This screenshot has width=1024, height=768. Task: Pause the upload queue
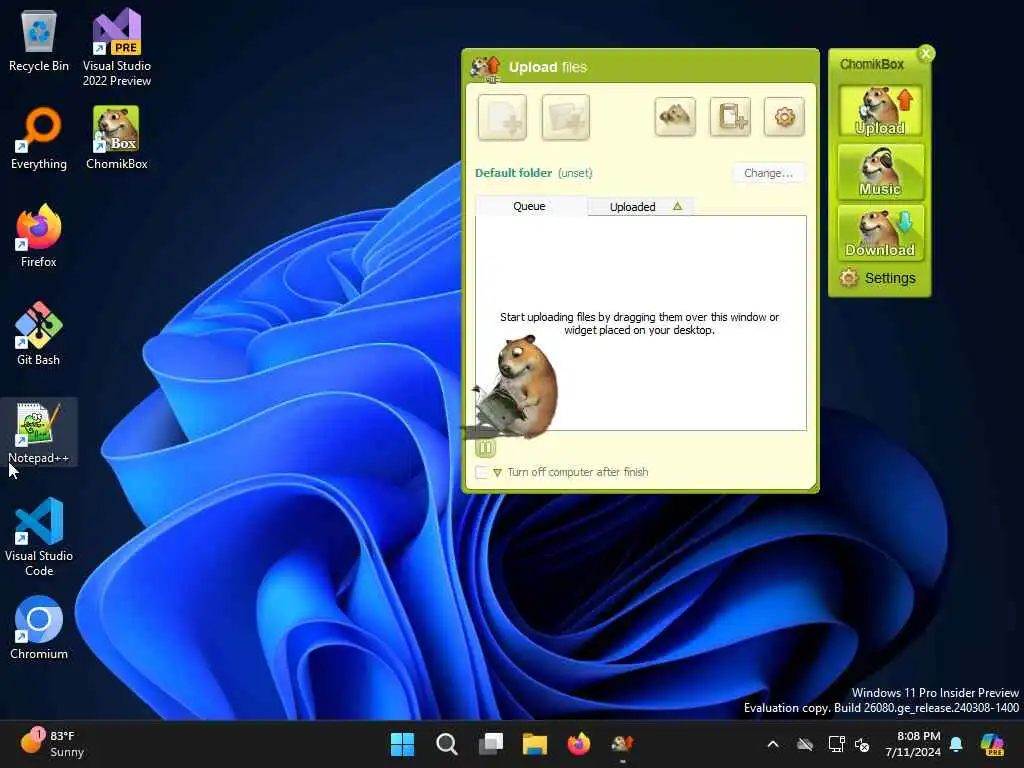coord(485,448)
